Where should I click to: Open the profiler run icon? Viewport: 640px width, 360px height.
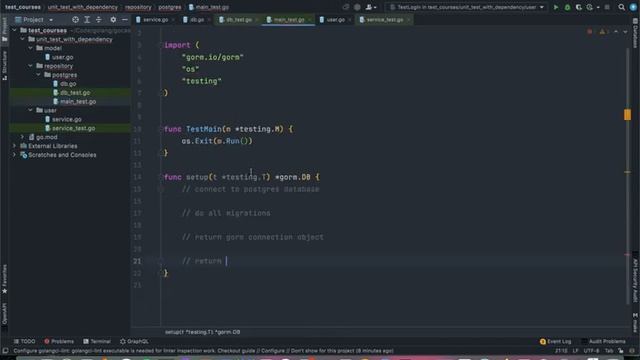(590, 7)
